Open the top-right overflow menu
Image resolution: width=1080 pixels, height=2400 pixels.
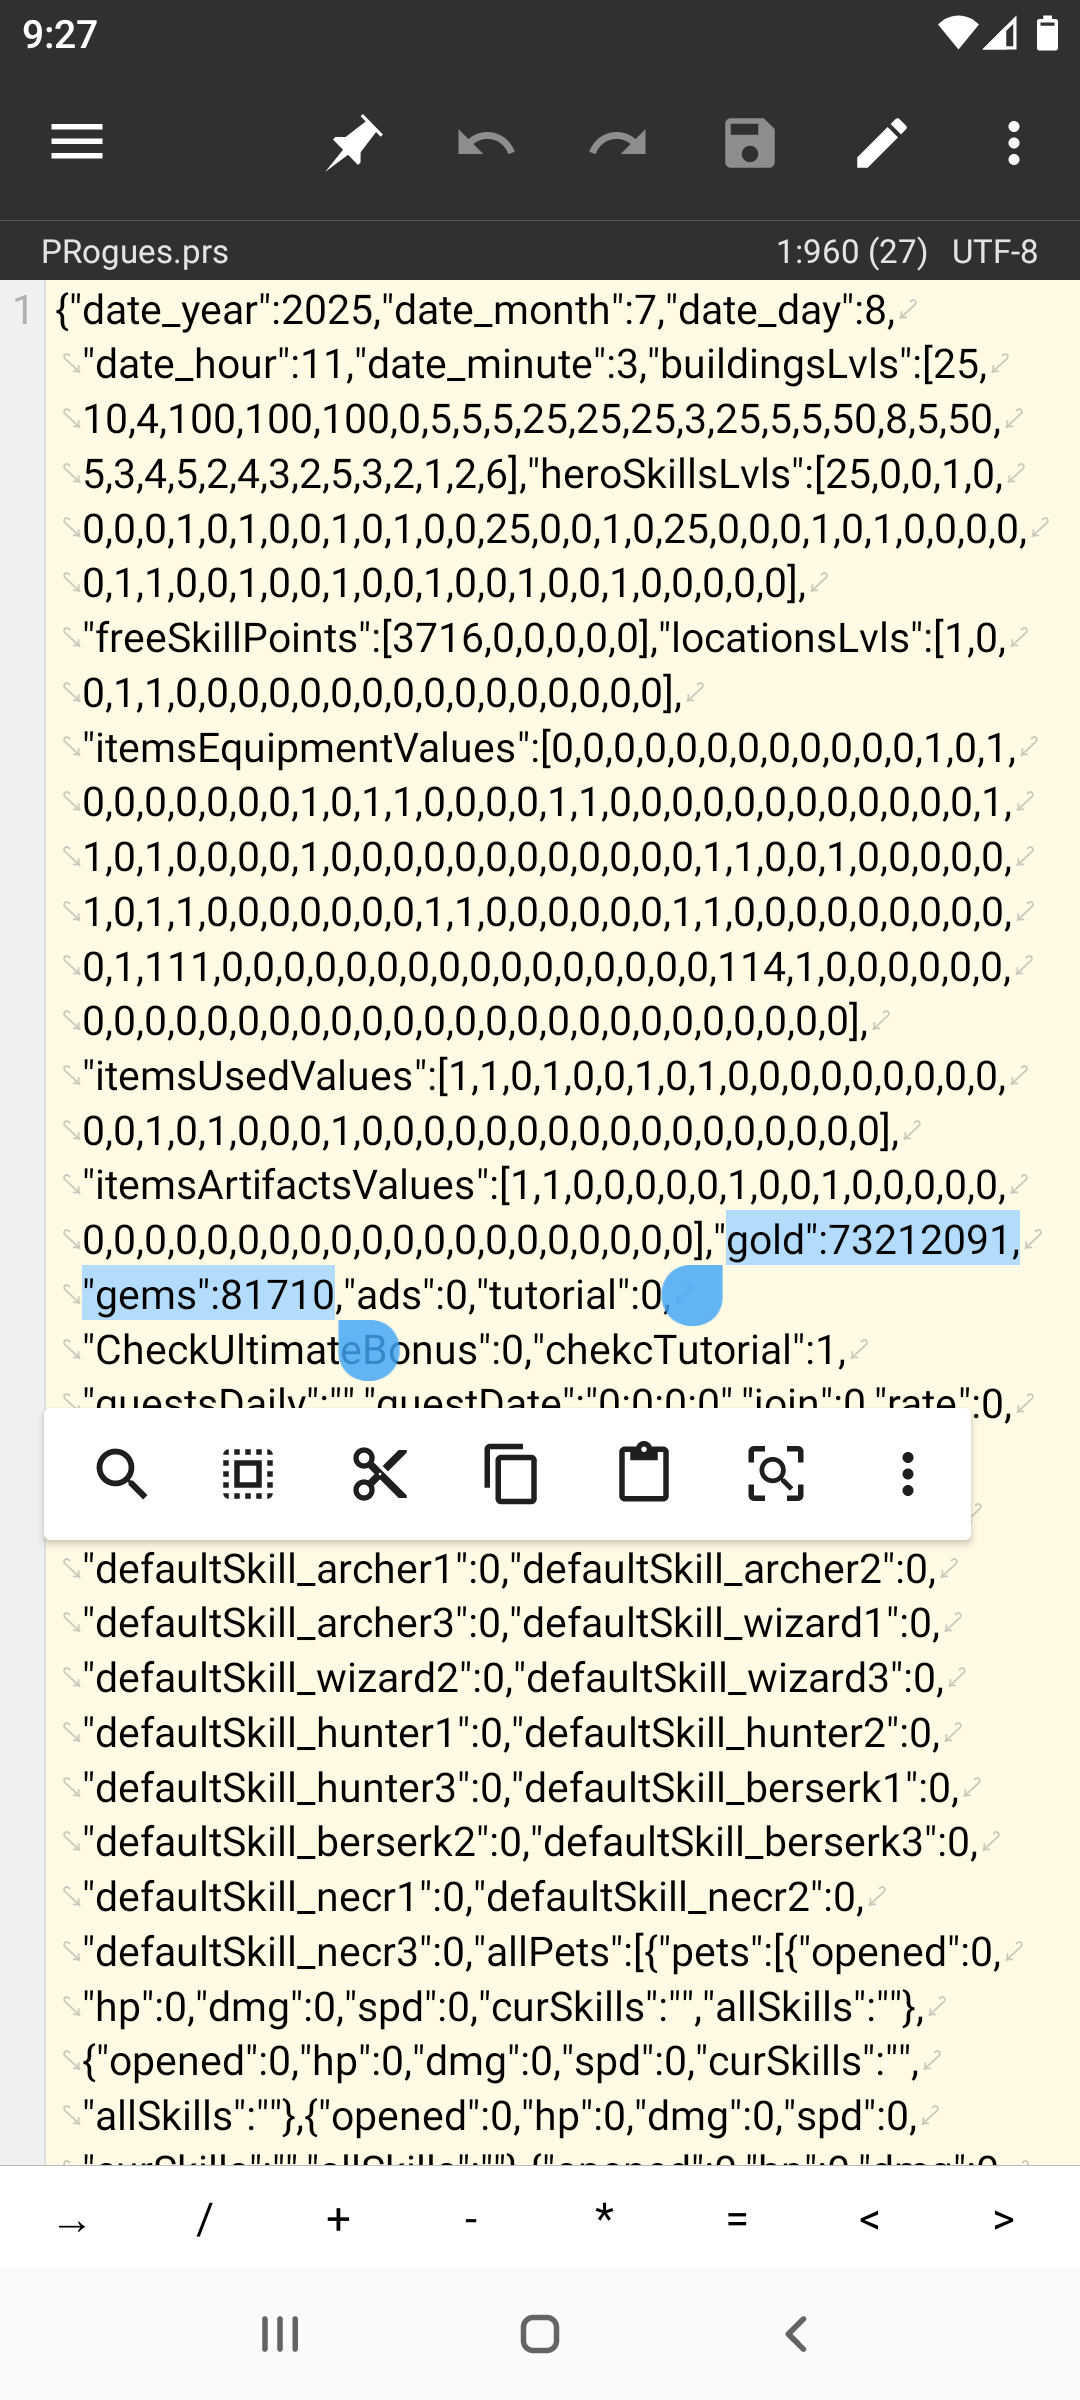click(x=1014, y=143)
